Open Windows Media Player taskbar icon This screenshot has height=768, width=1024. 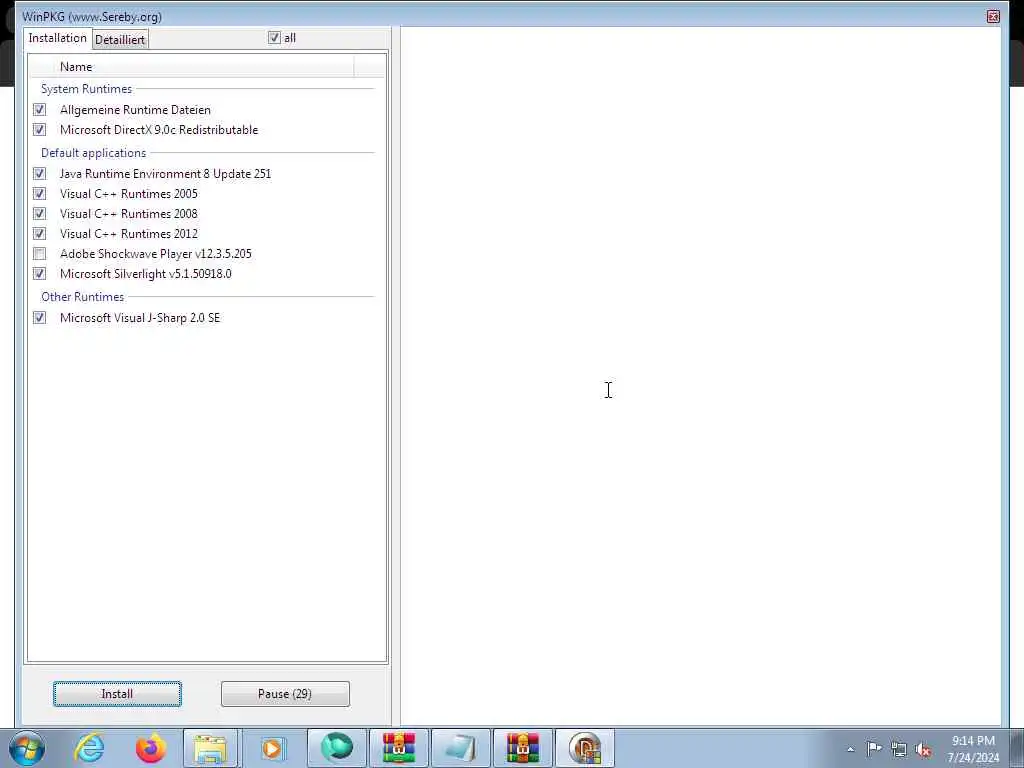pyautogui.click(x=272, y=748)
